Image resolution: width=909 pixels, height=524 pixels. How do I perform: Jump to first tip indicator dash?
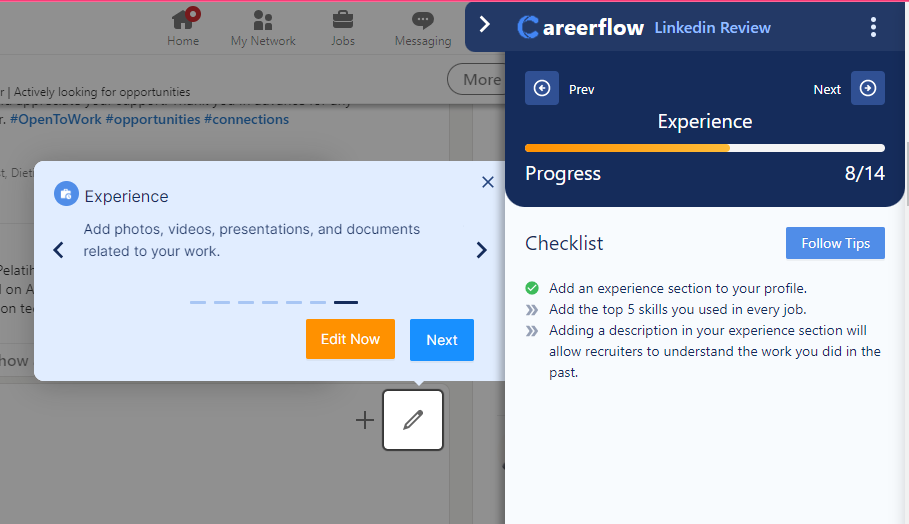198,302
